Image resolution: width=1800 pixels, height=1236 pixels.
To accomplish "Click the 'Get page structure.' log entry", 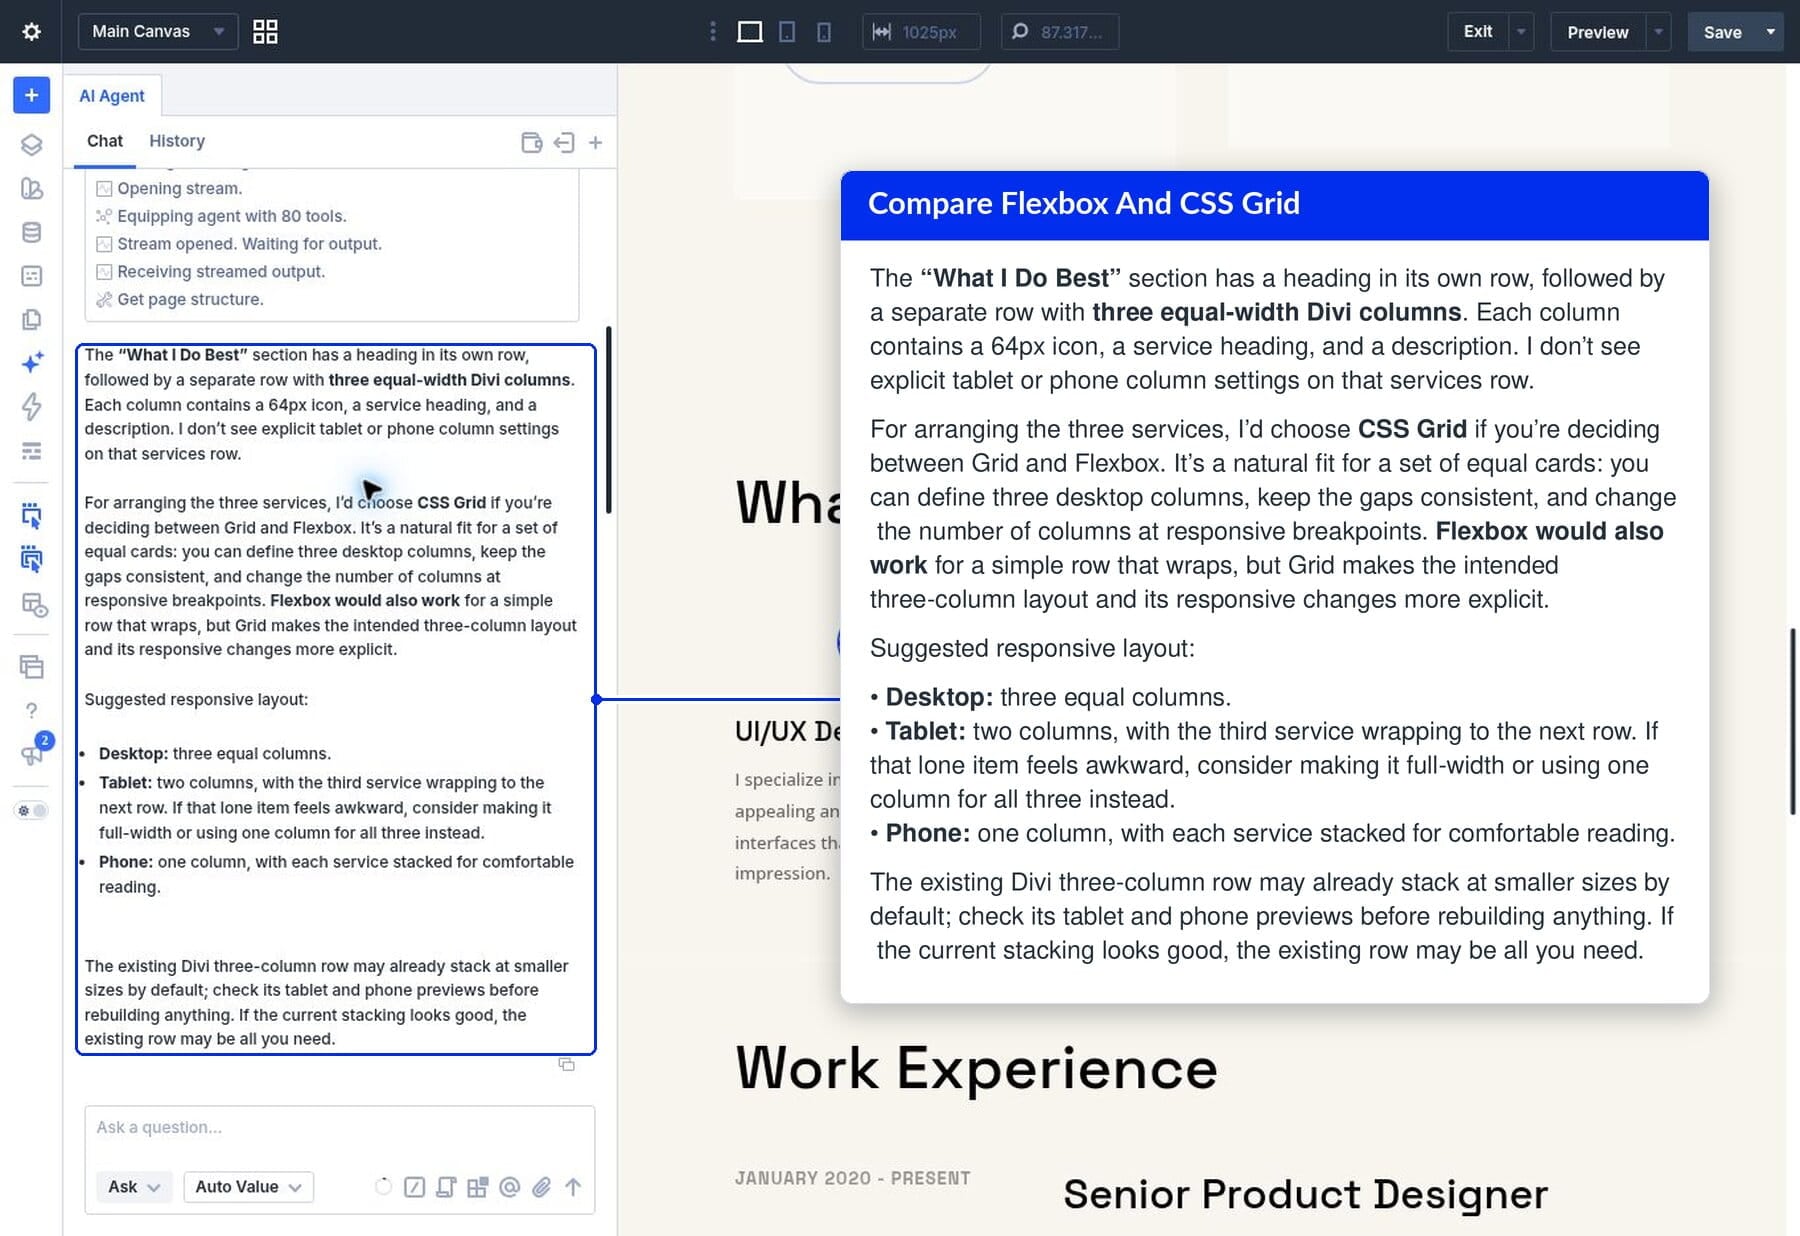I will tap(190, 300).
